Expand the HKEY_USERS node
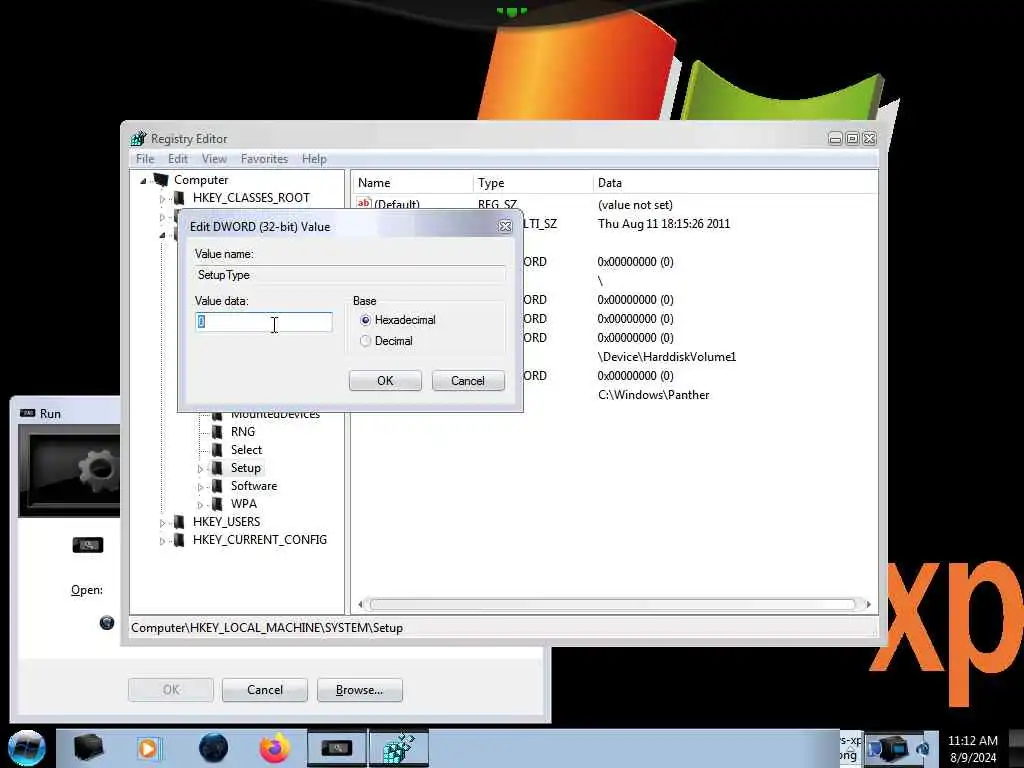The image size is (1024, 768). (x=162, y=523)
